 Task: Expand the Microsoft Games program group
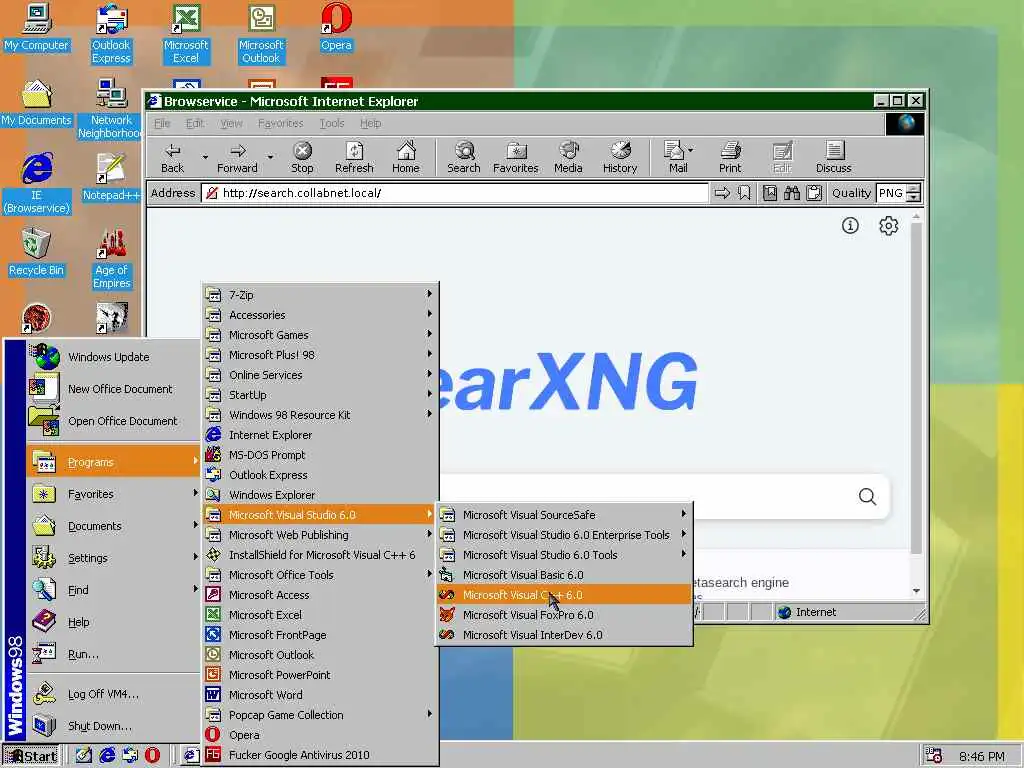[320, 335]
